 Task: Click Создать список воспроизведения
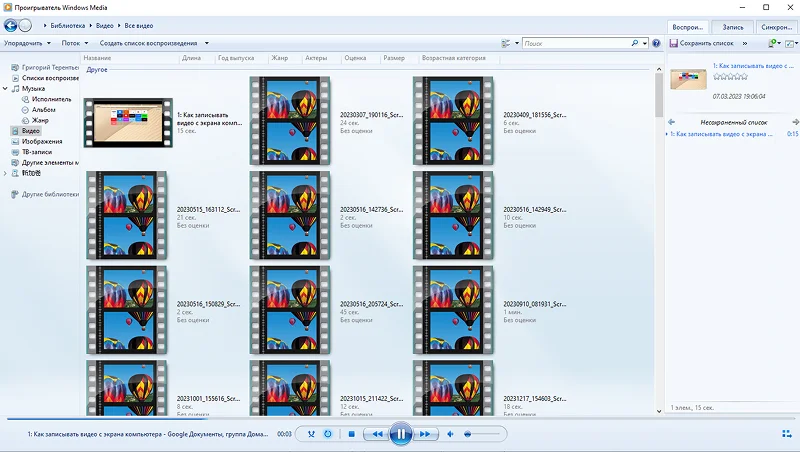[x=148, y=43]
